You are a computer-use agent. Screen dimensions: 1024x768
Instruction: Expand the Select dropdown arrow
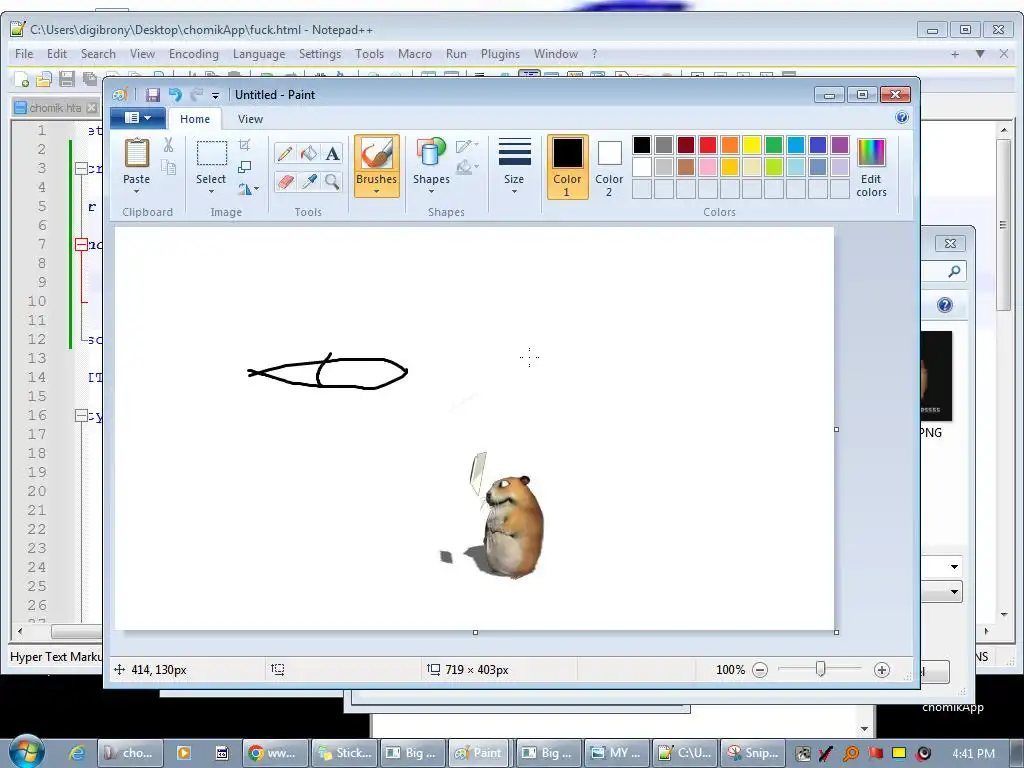click(x=212, y=191)
